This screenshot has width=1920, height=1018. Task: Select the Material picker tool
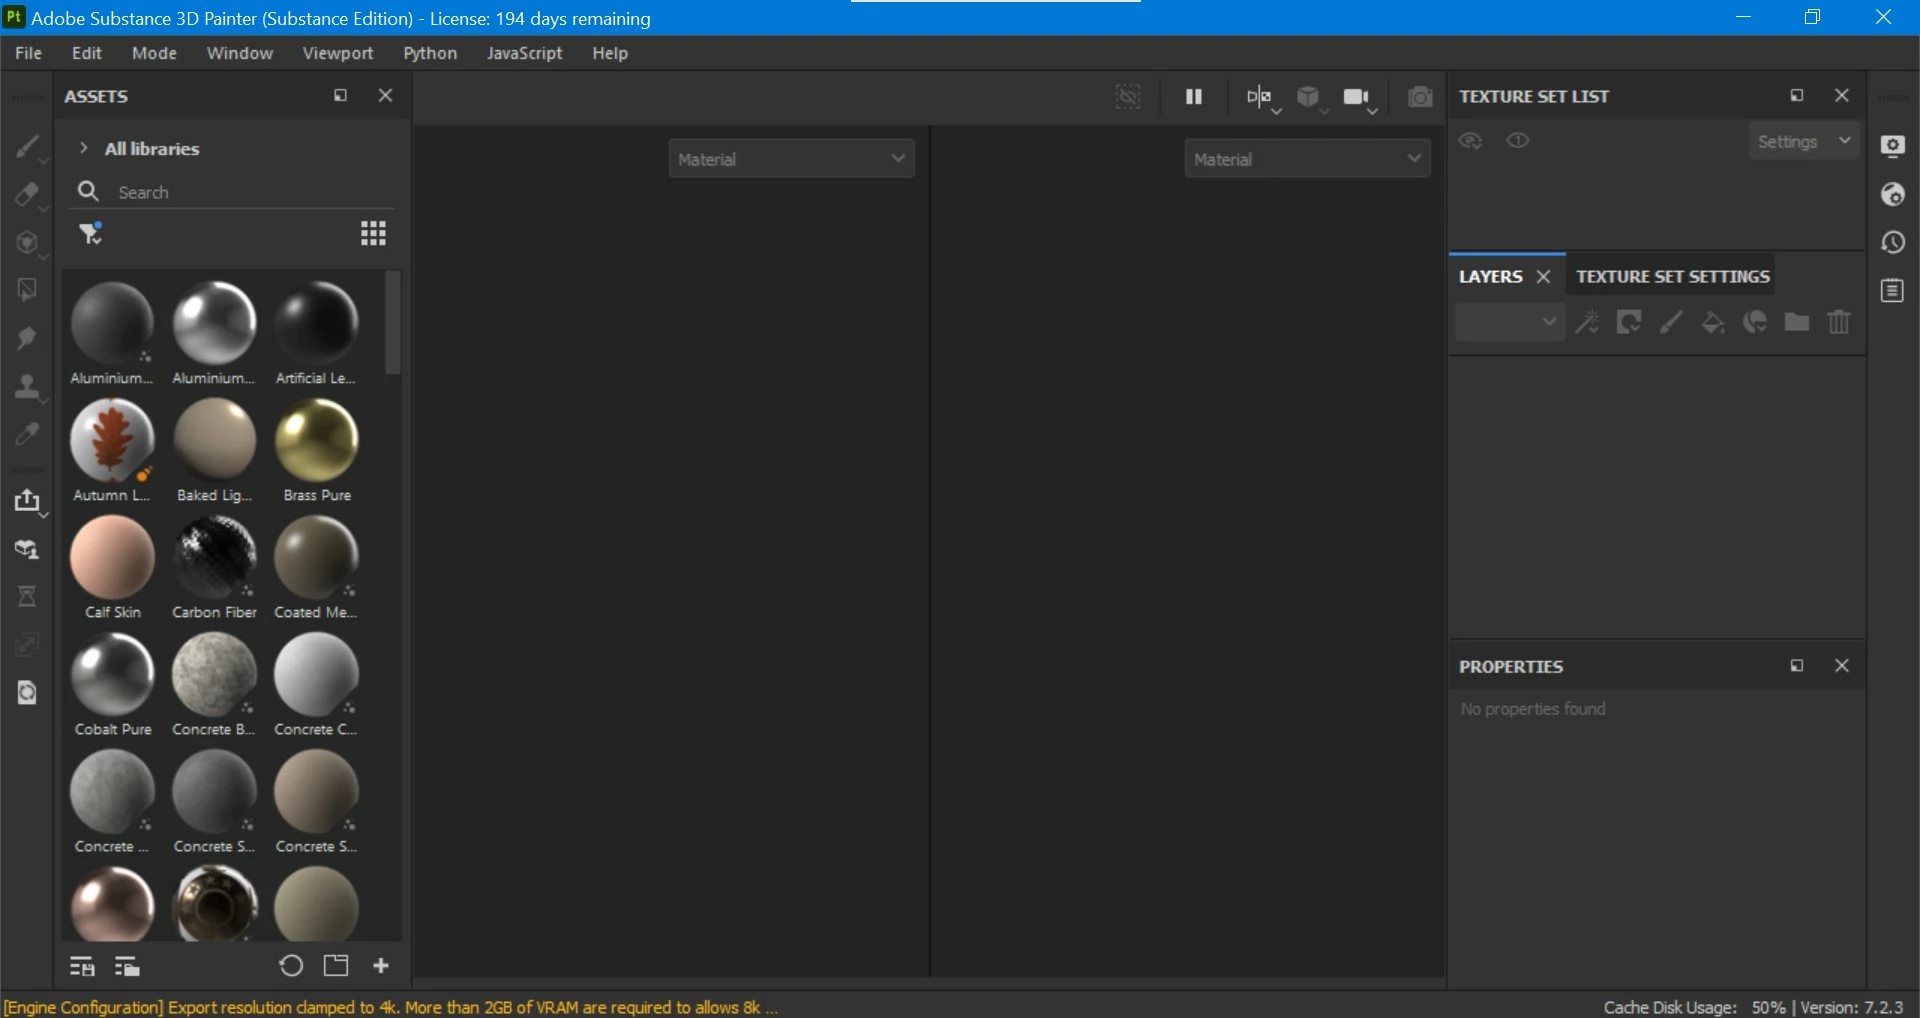27,434
